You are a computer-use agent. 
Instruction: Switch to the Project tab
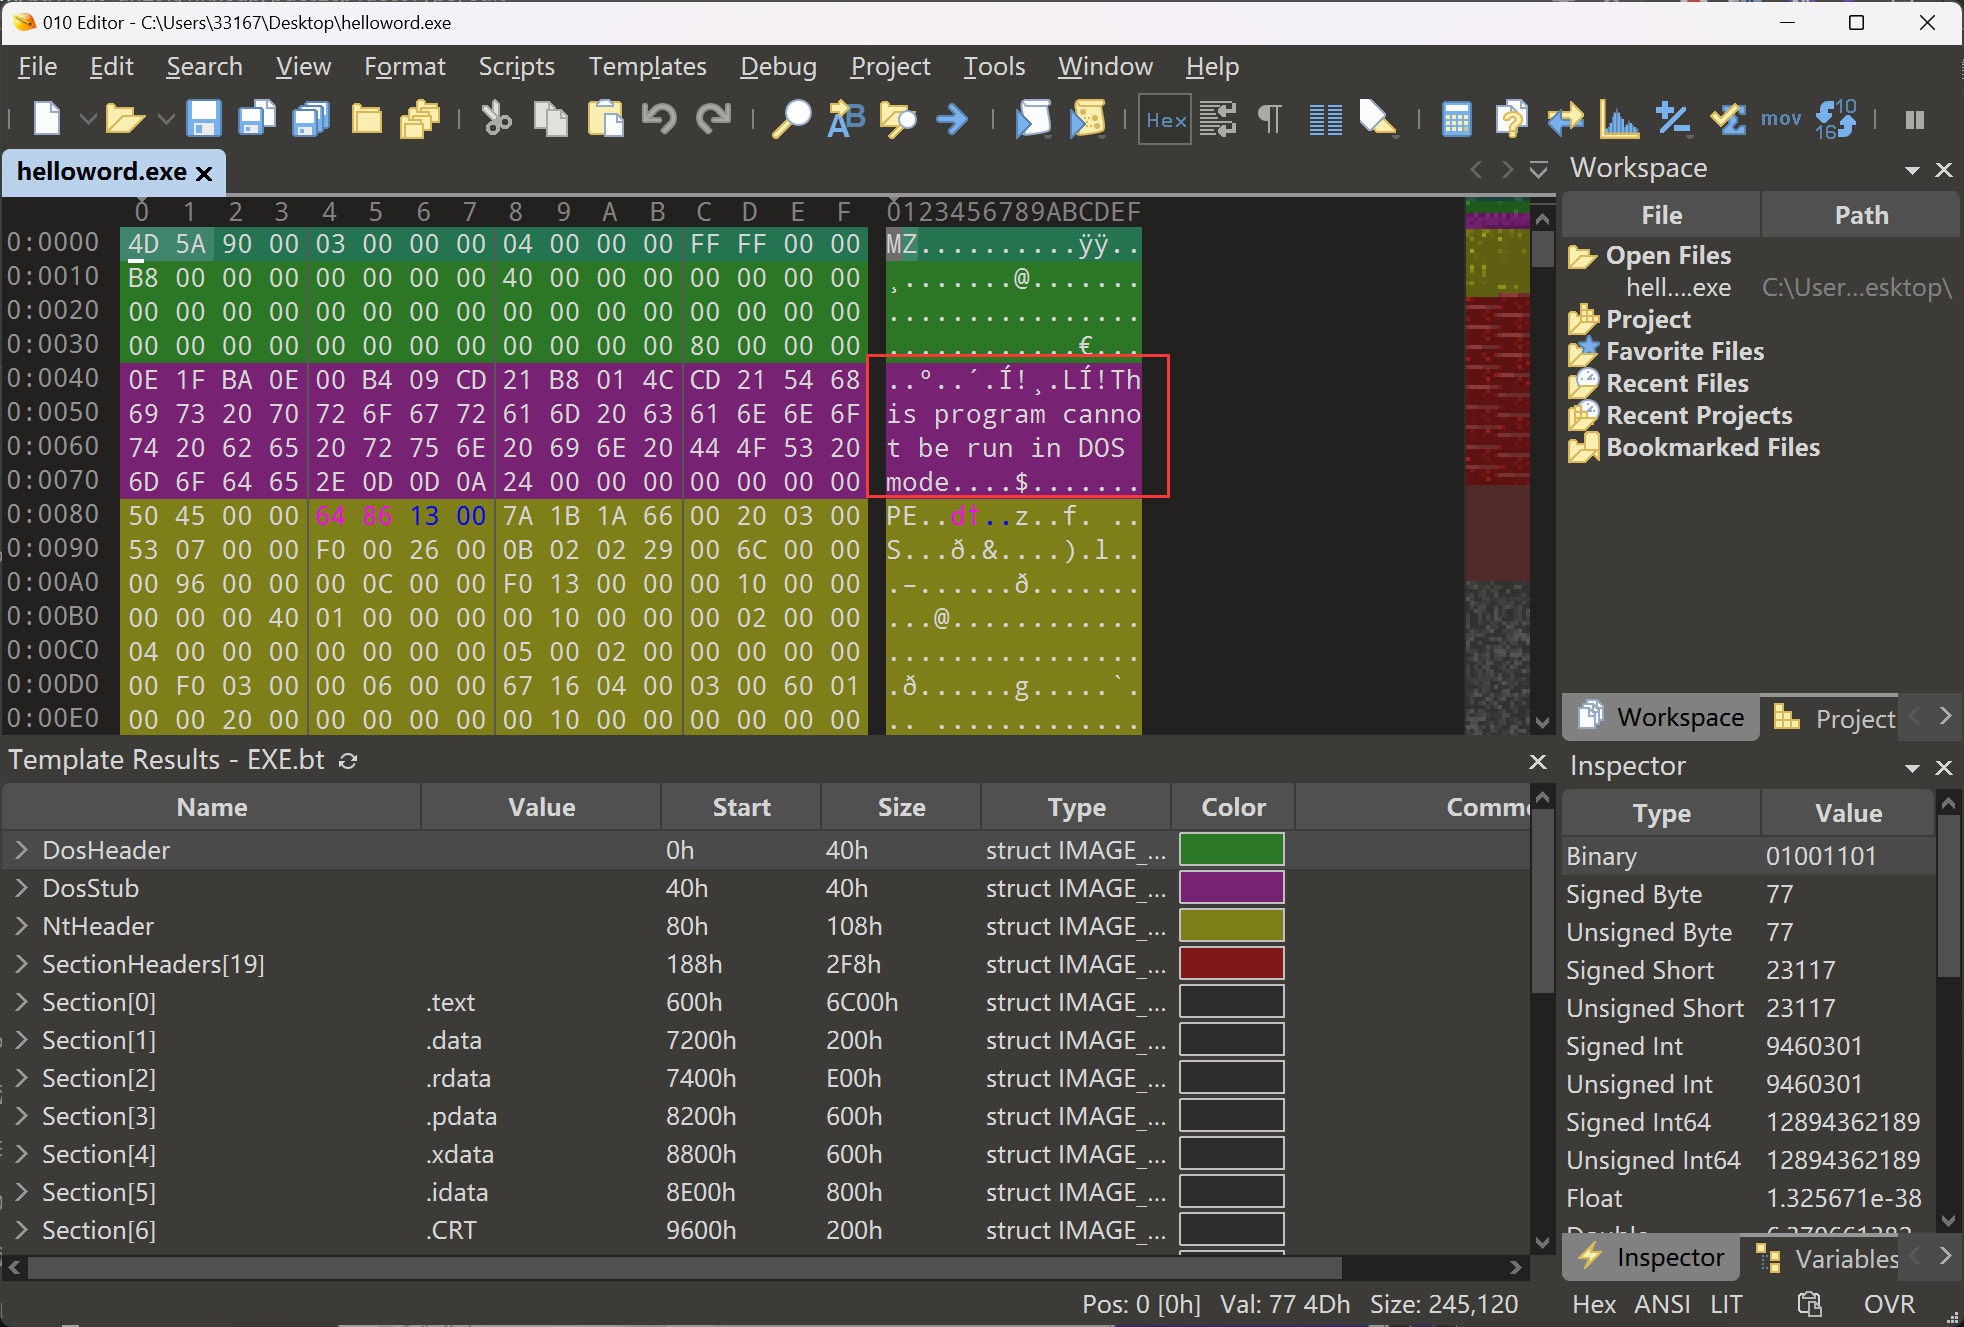click(x=1835, y=718)
